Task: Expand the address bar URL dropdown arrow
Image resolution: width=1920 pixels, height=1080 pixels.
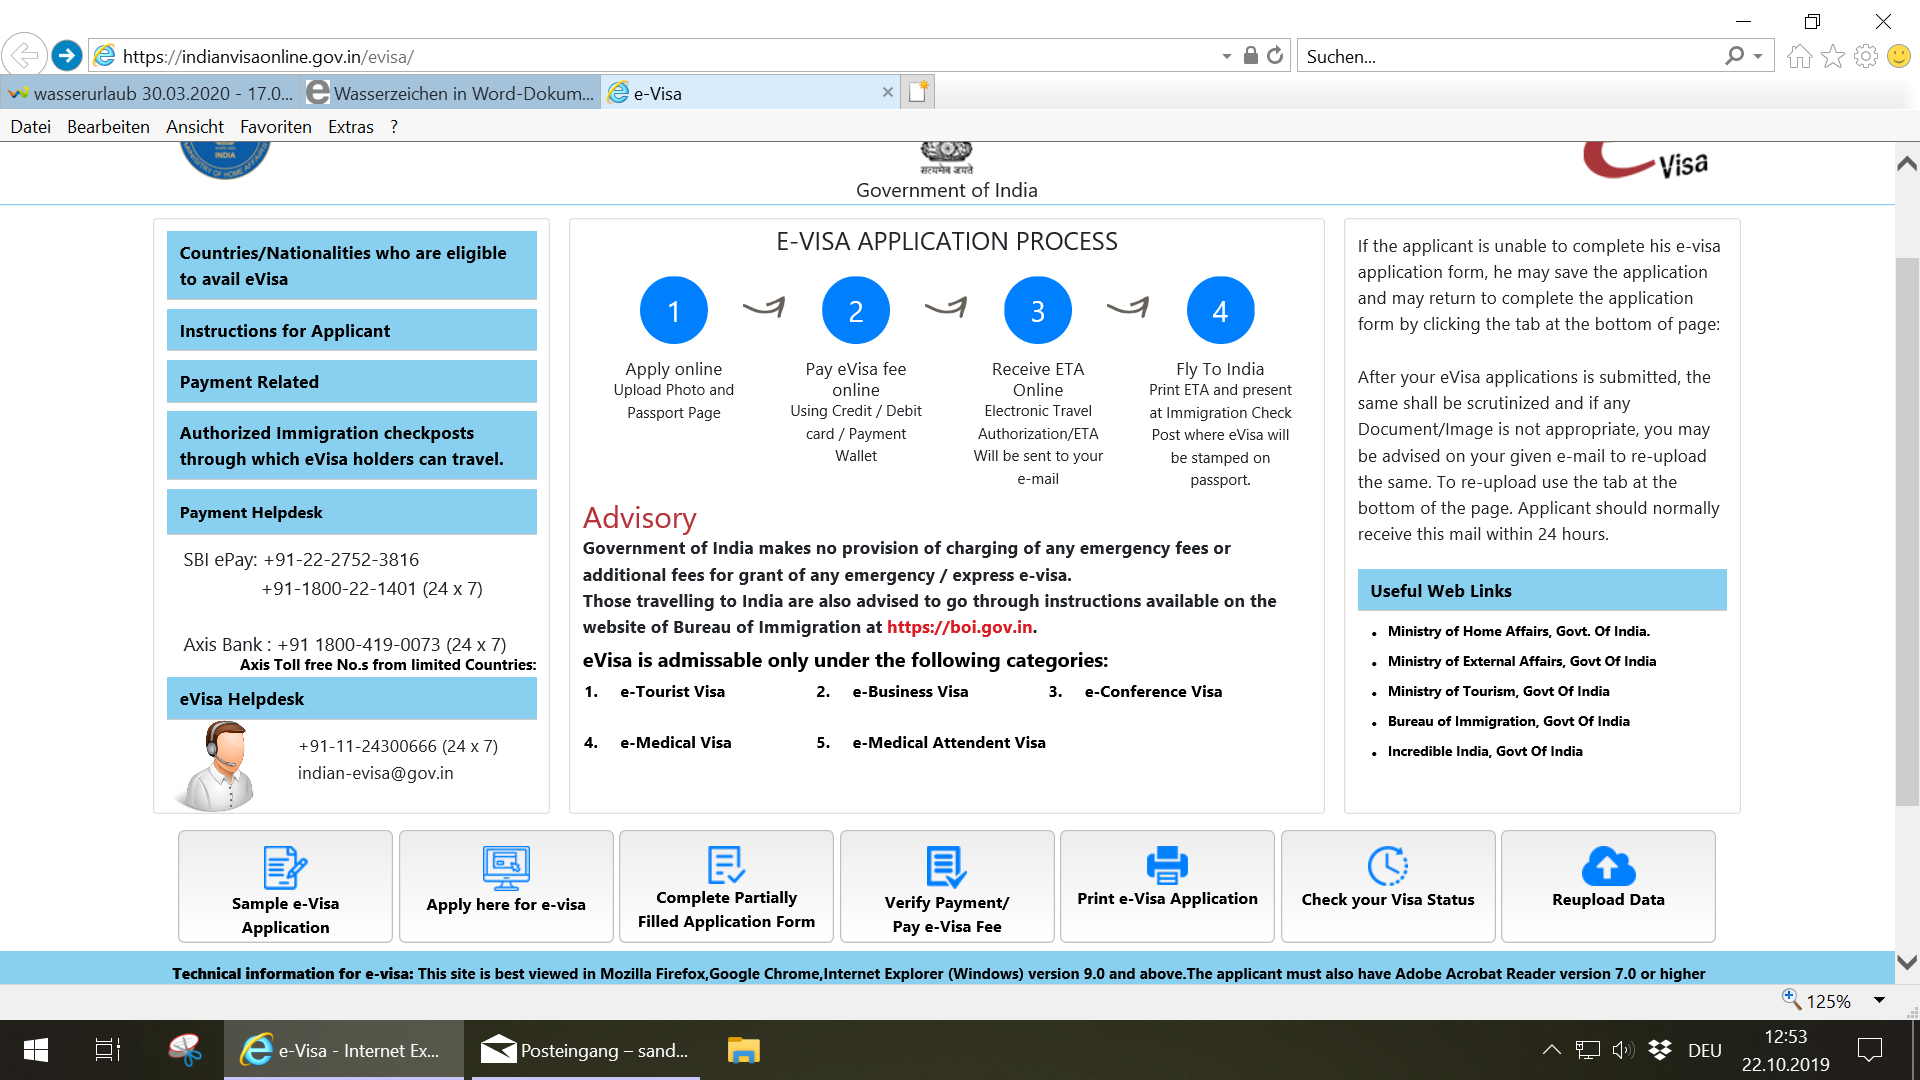Action: (1227, 57)
